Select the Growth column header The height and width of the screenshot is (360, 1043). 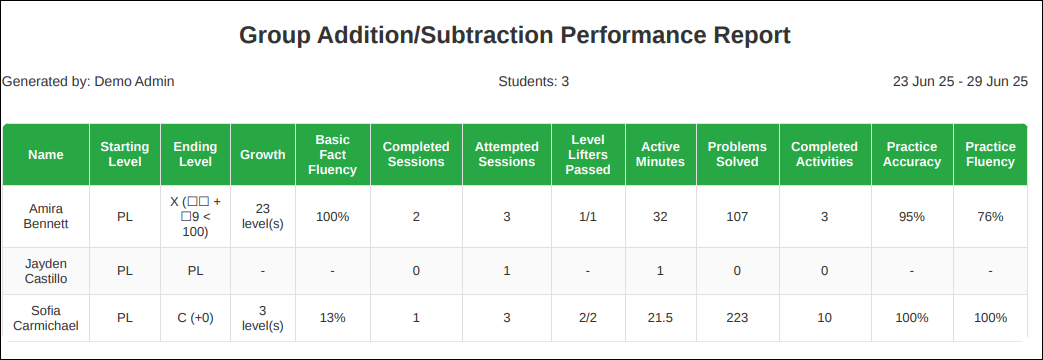pos(263,154)
